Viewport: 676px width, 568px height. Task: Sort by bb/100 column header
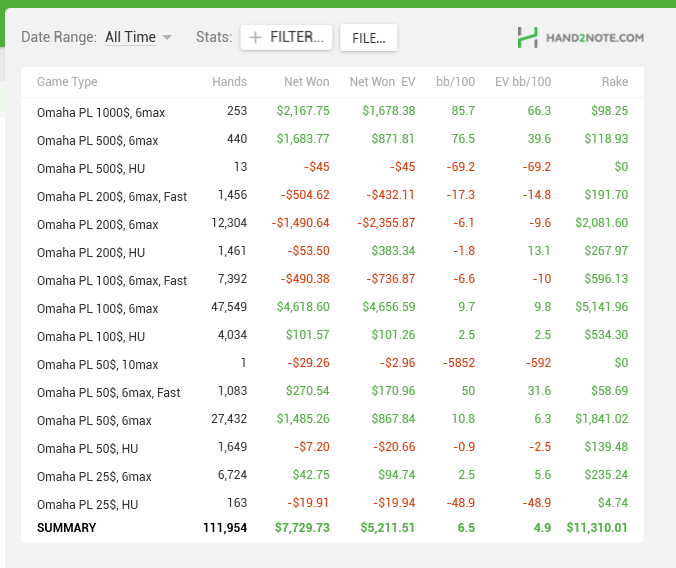coord(455,82)
